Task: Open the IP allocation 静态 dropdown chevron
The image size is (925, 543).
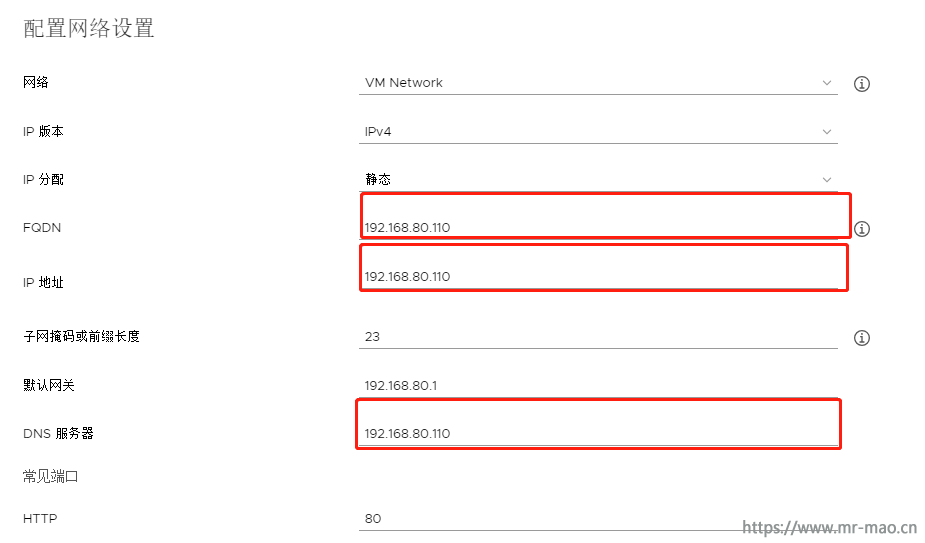Action: pyautogui.click(x=826, y=179)
